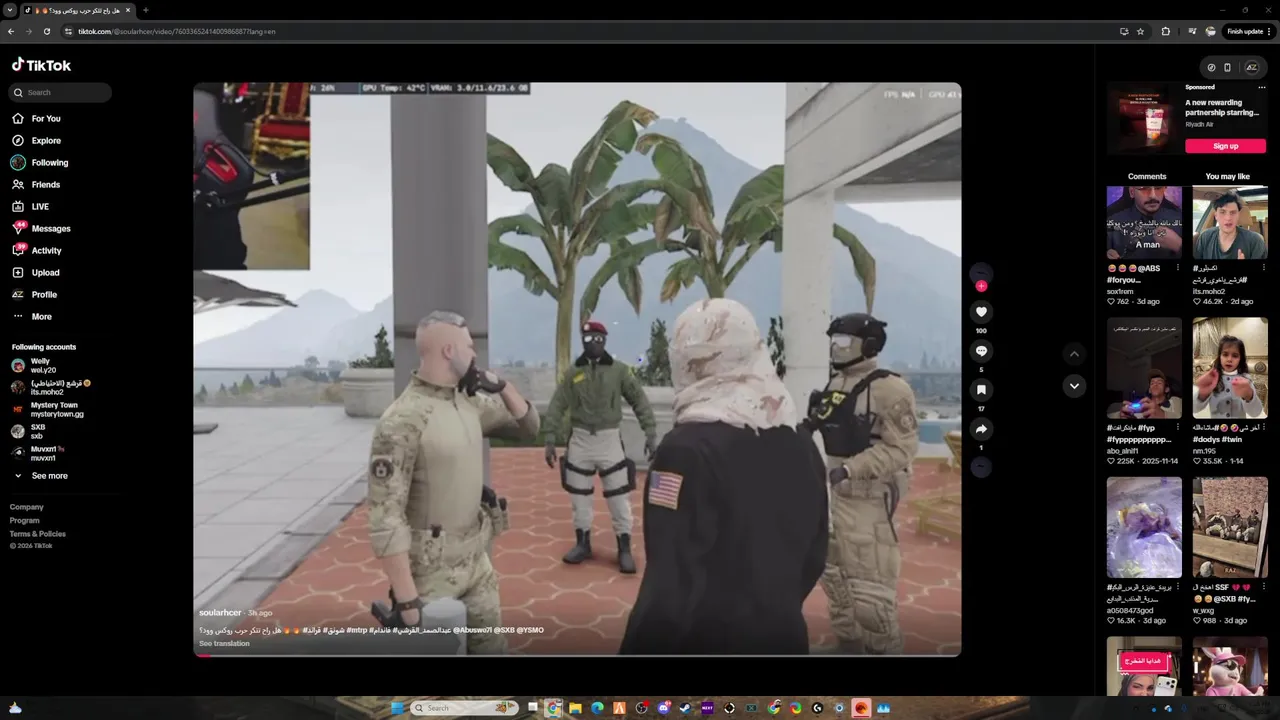
Task: Open the sox1rem video thumbnail
Action: pyautogui.click(x=1144, y=222)
